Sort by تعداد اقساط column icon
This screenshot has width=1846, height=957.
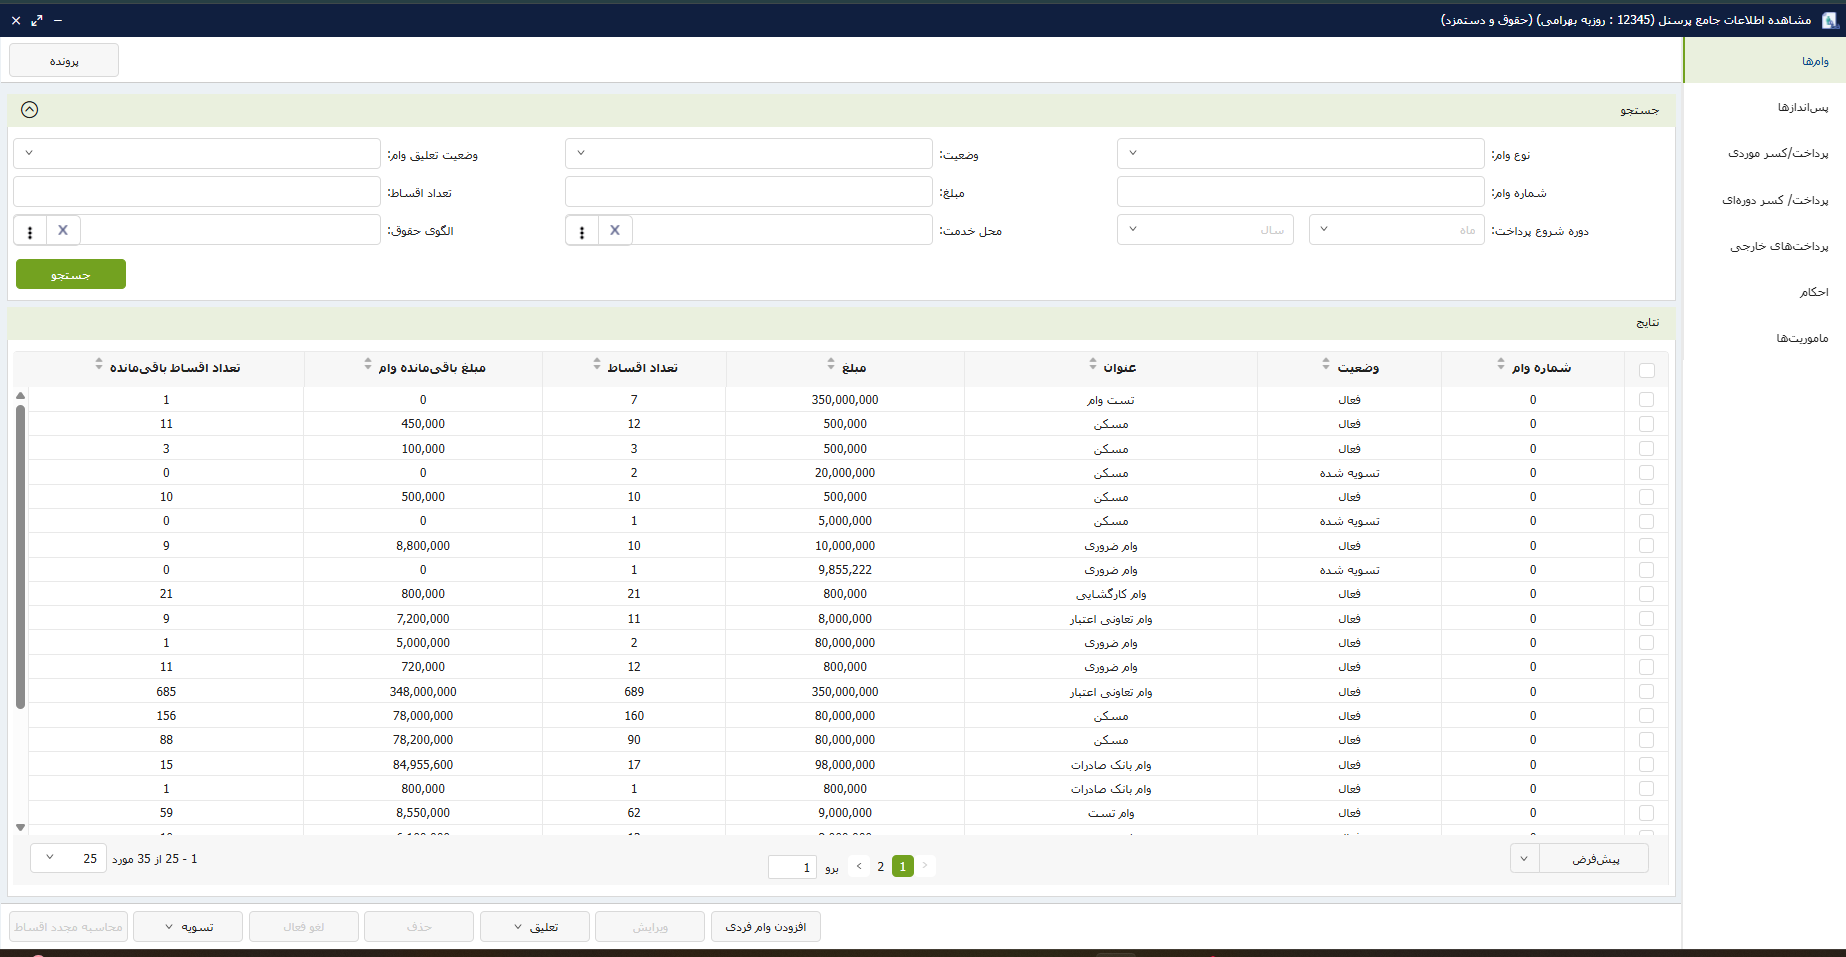tap(597, 364)
